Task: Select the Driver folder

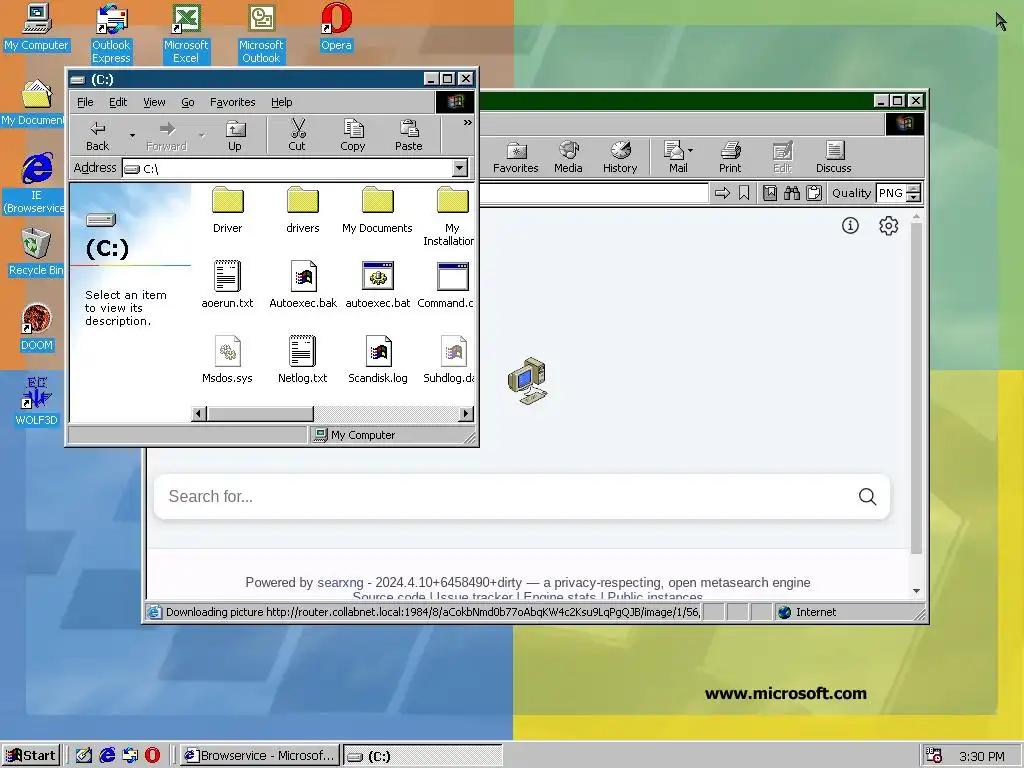Action: 227,210
